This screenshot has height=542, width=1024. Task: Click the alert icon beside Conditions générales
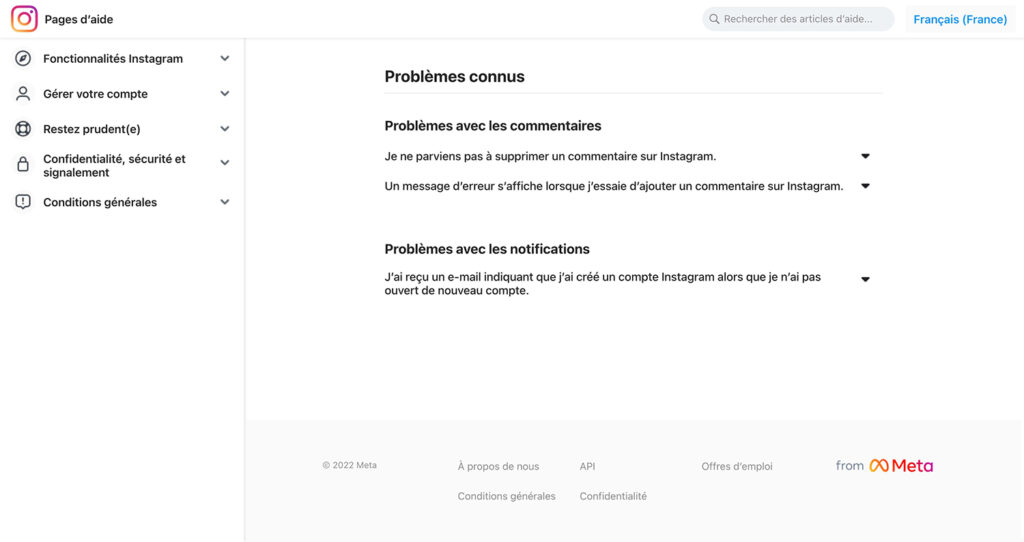click(23, 202)
